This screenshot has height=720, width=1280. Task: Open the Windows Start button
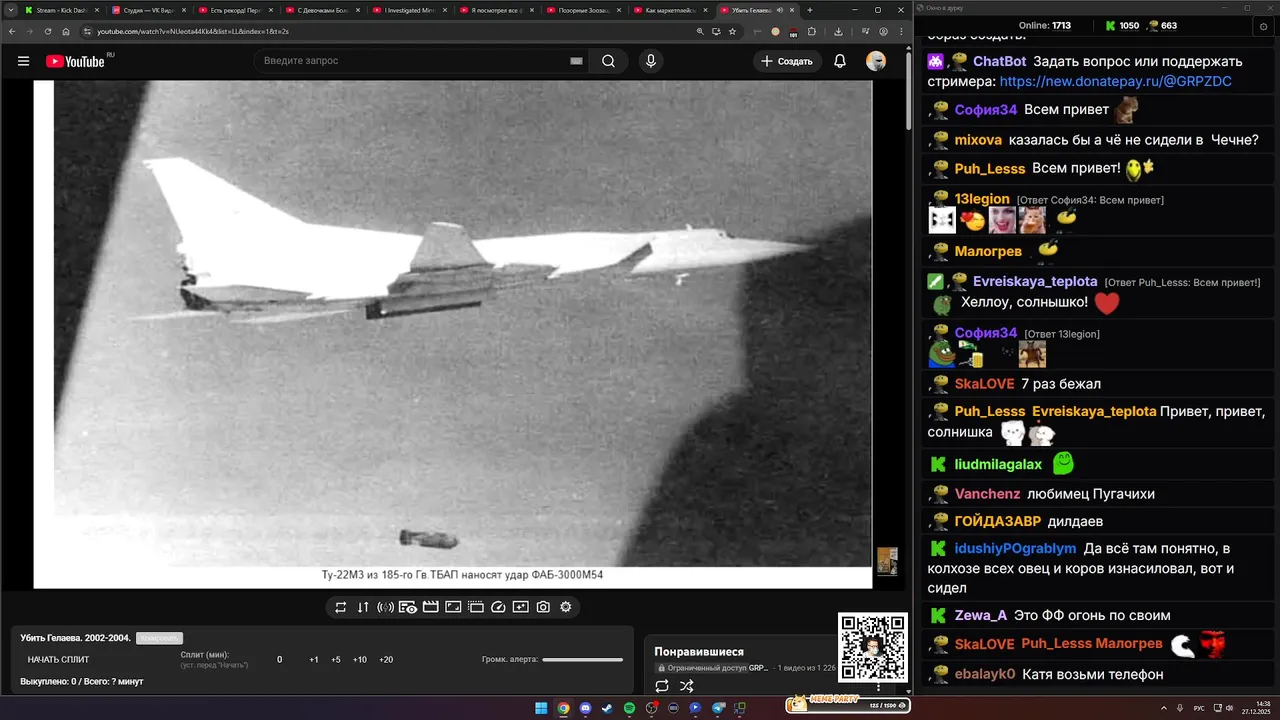pyautogui.click(x=541, y=708)
